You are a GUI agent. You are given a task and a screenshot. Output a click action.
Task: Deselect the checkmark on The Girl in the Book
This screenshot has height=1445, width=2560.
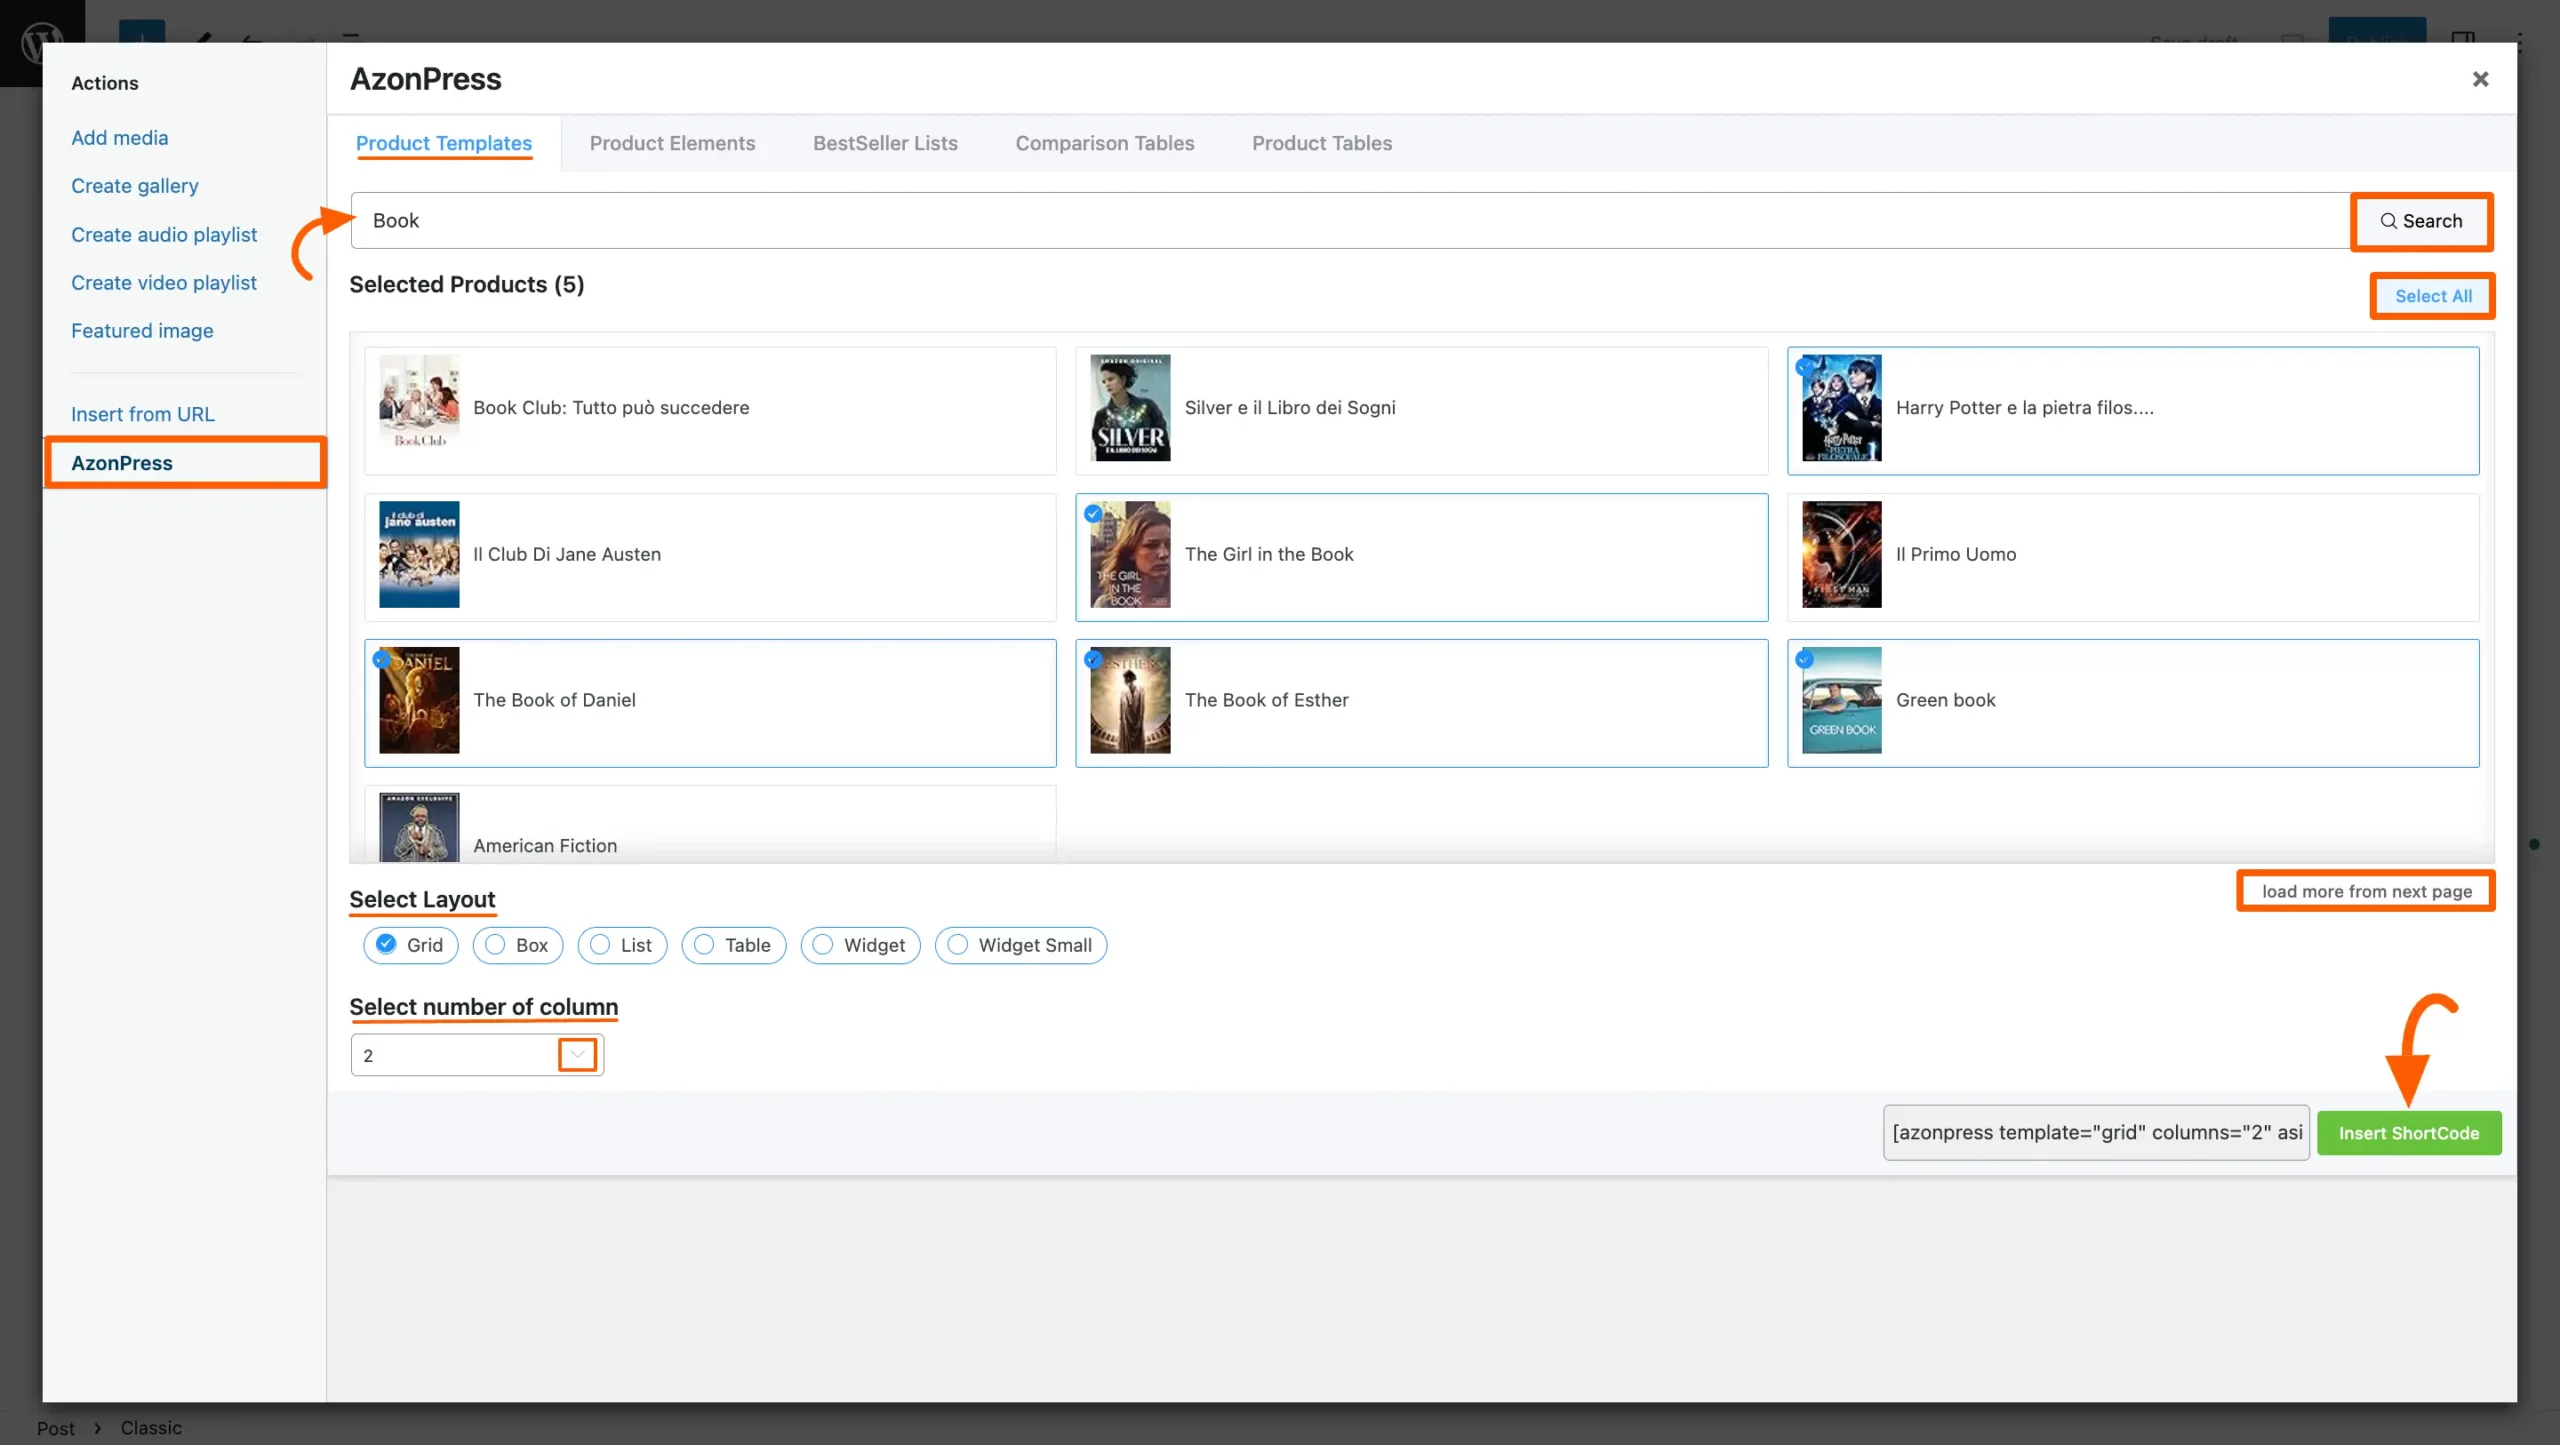(1093, 513)
